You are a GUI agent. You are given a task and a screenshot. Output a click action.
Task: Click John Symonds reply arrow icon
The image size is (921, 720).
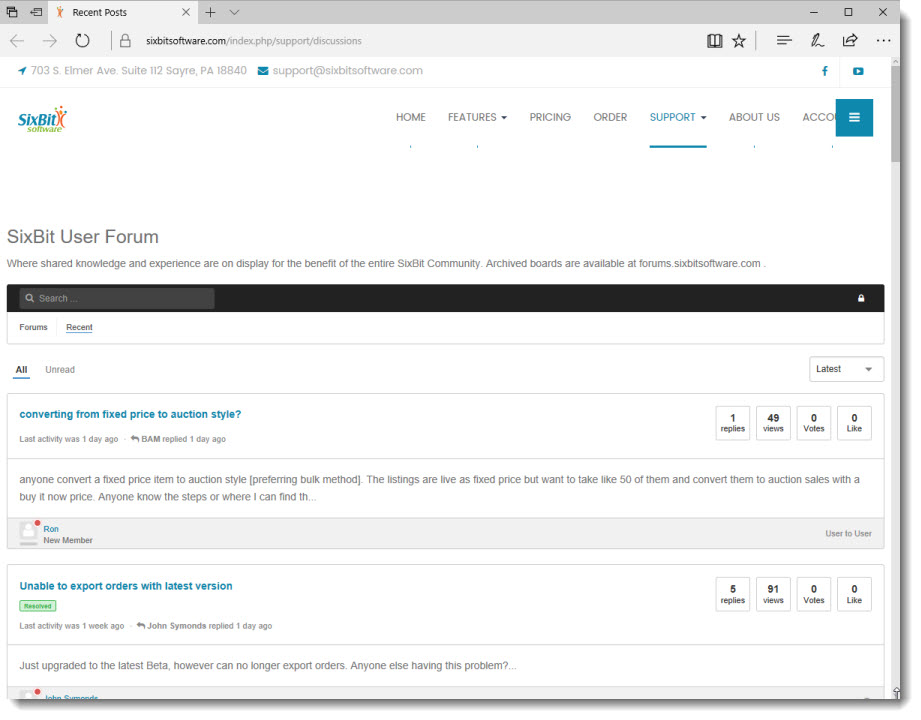[x=141, y=625]
